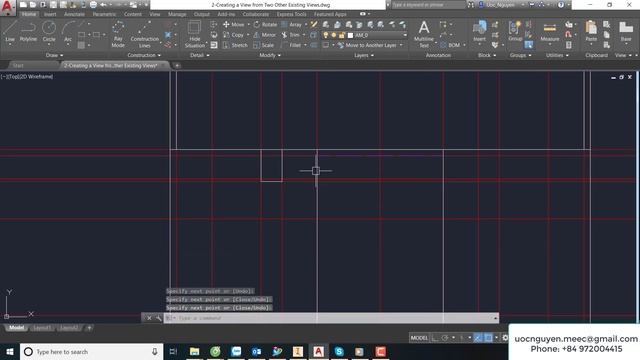This screenshot has width=640, height=360.
Task: Click the BOM tool
Action: [x=450, y=45]
